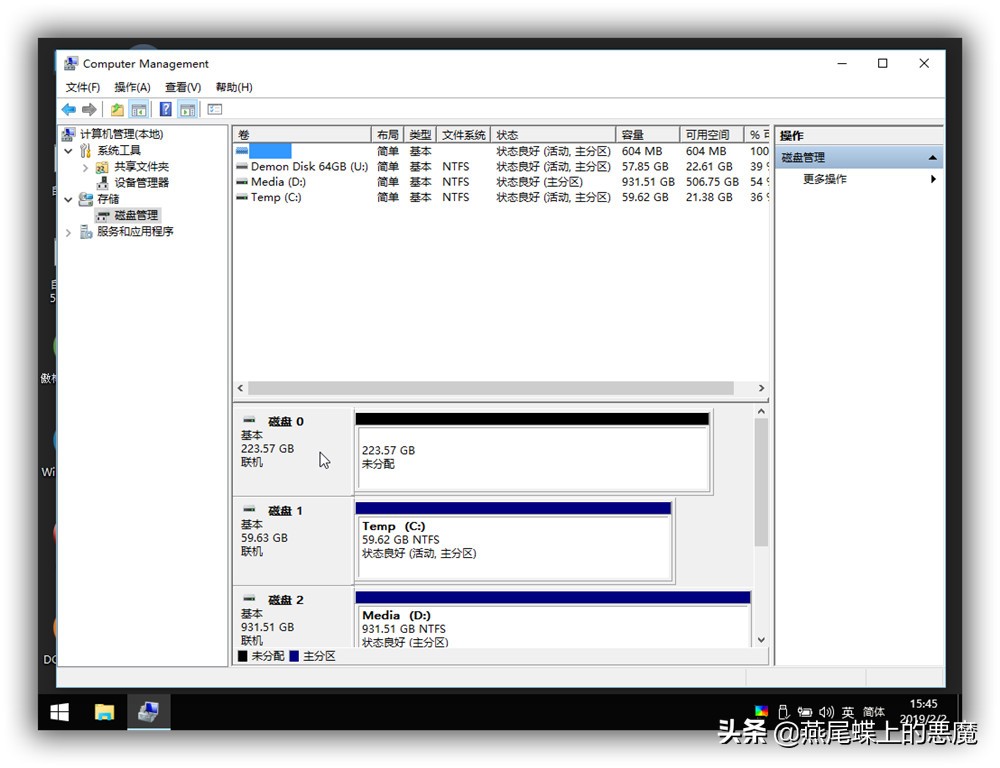This screenshot has height=768, width=1000.
Task: Open the 操作(A) menu
Action: (132, 87)
